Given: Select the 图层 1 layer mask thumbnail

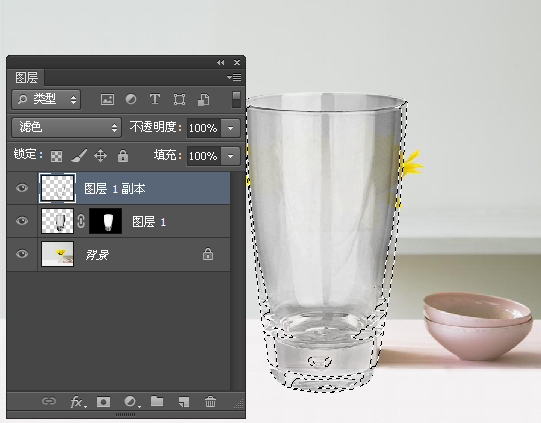Looking at the screenshot, I should click(106, 221).
